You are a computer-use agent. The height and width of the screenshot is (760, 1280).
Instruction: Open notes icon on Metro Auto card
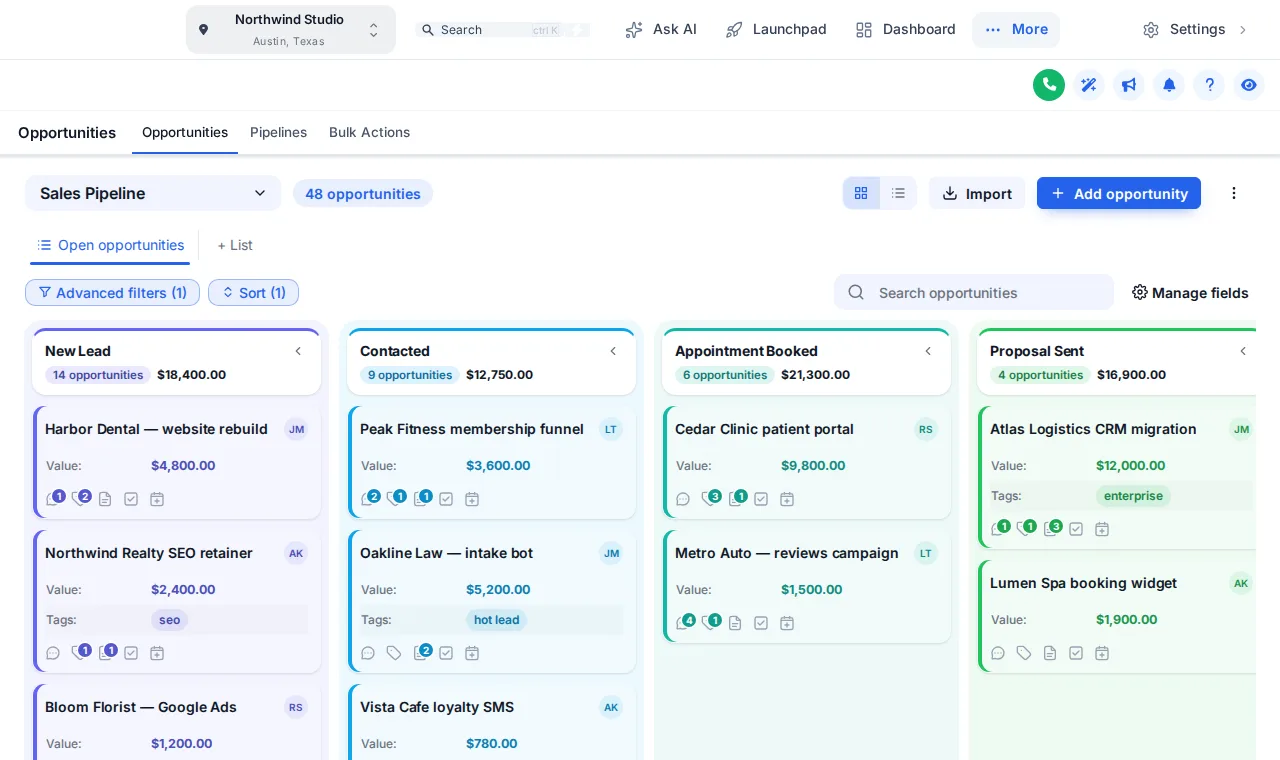[735, 623]
